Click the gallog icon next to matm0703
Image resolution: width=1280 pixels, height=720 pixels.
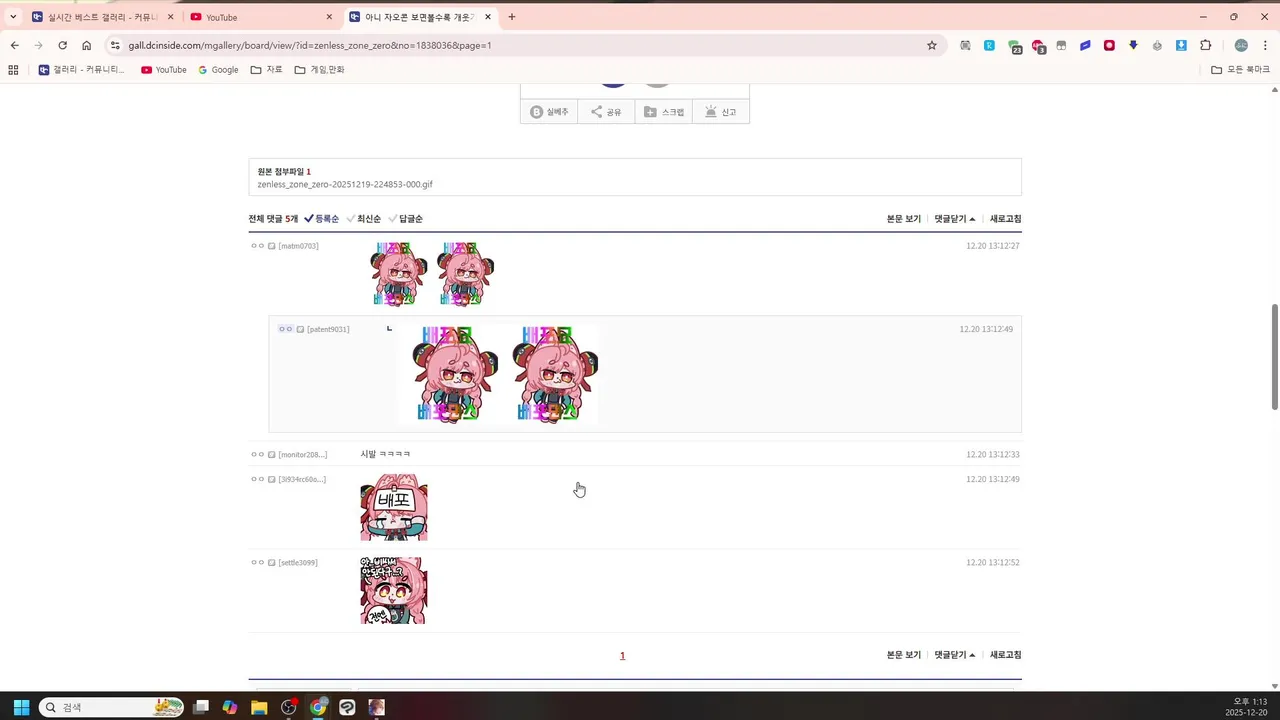(x=271, y=246)
